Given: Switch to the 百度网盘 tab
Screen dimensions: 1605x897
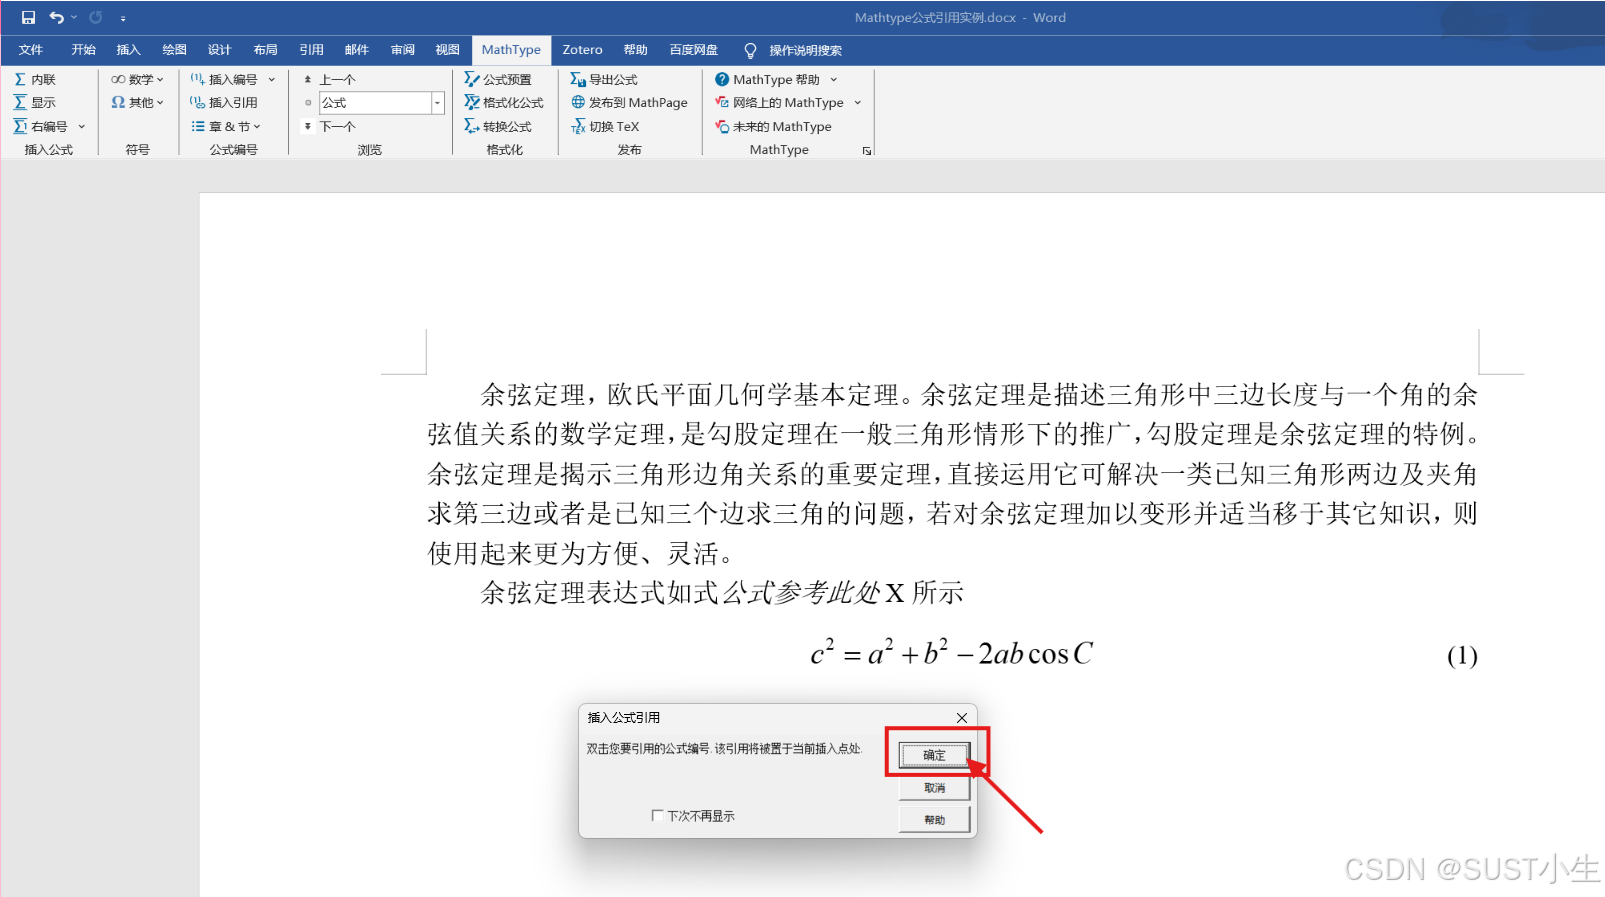Looking at the screenshot, I should tap(694, 50).
